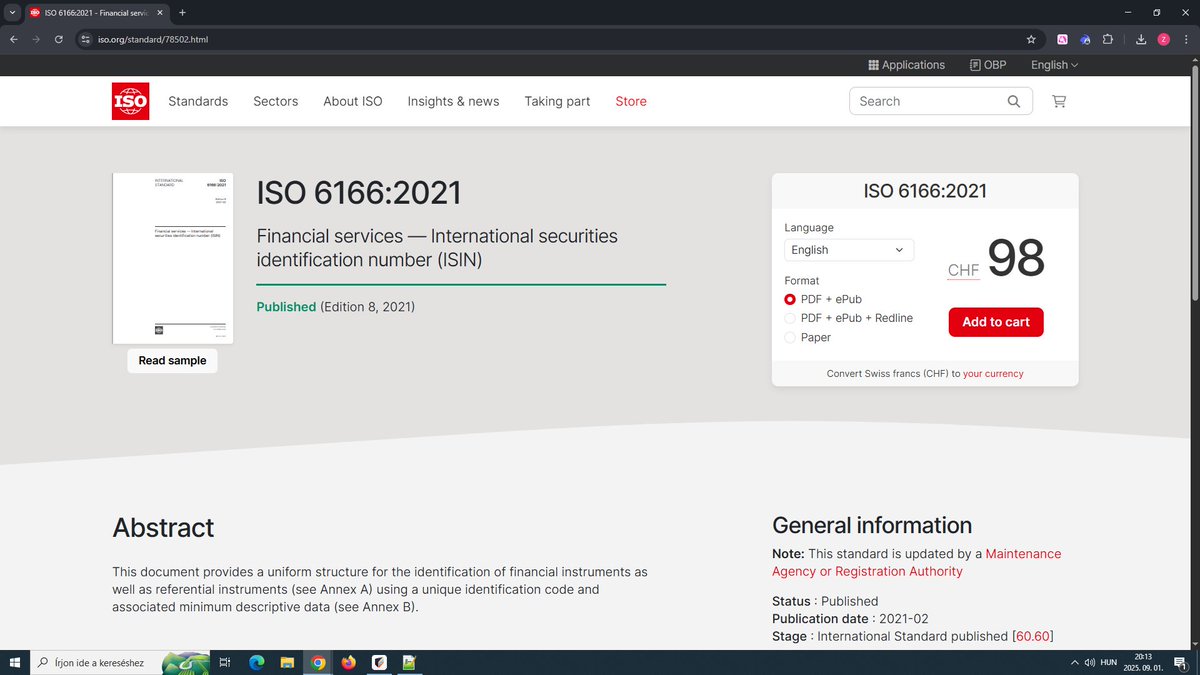The image size is (1200, 675).
Task: Click the ISO 6166:2021 cover thumbnail
Action: pos(173,258)
